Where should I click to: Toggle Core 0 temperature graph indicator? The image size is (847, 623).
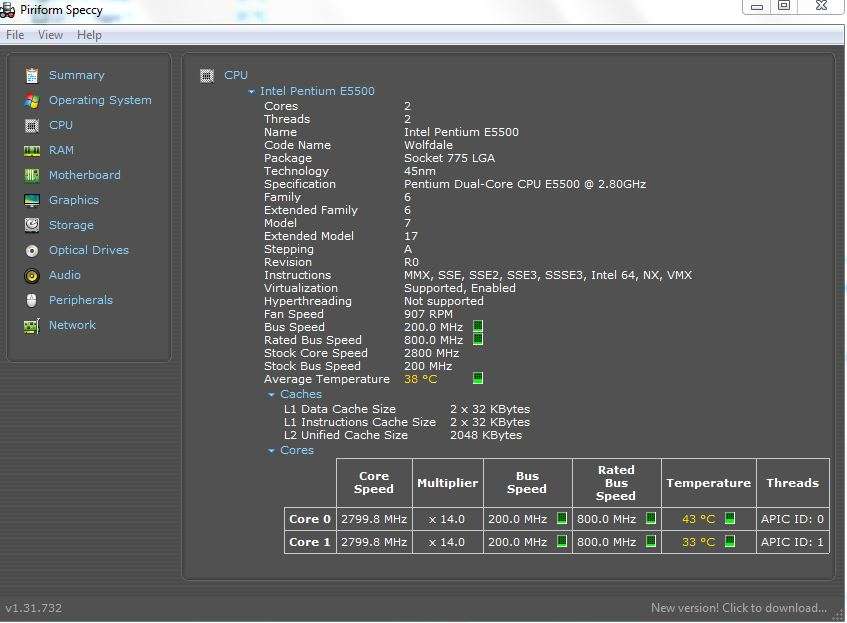(x=730, y=519)
